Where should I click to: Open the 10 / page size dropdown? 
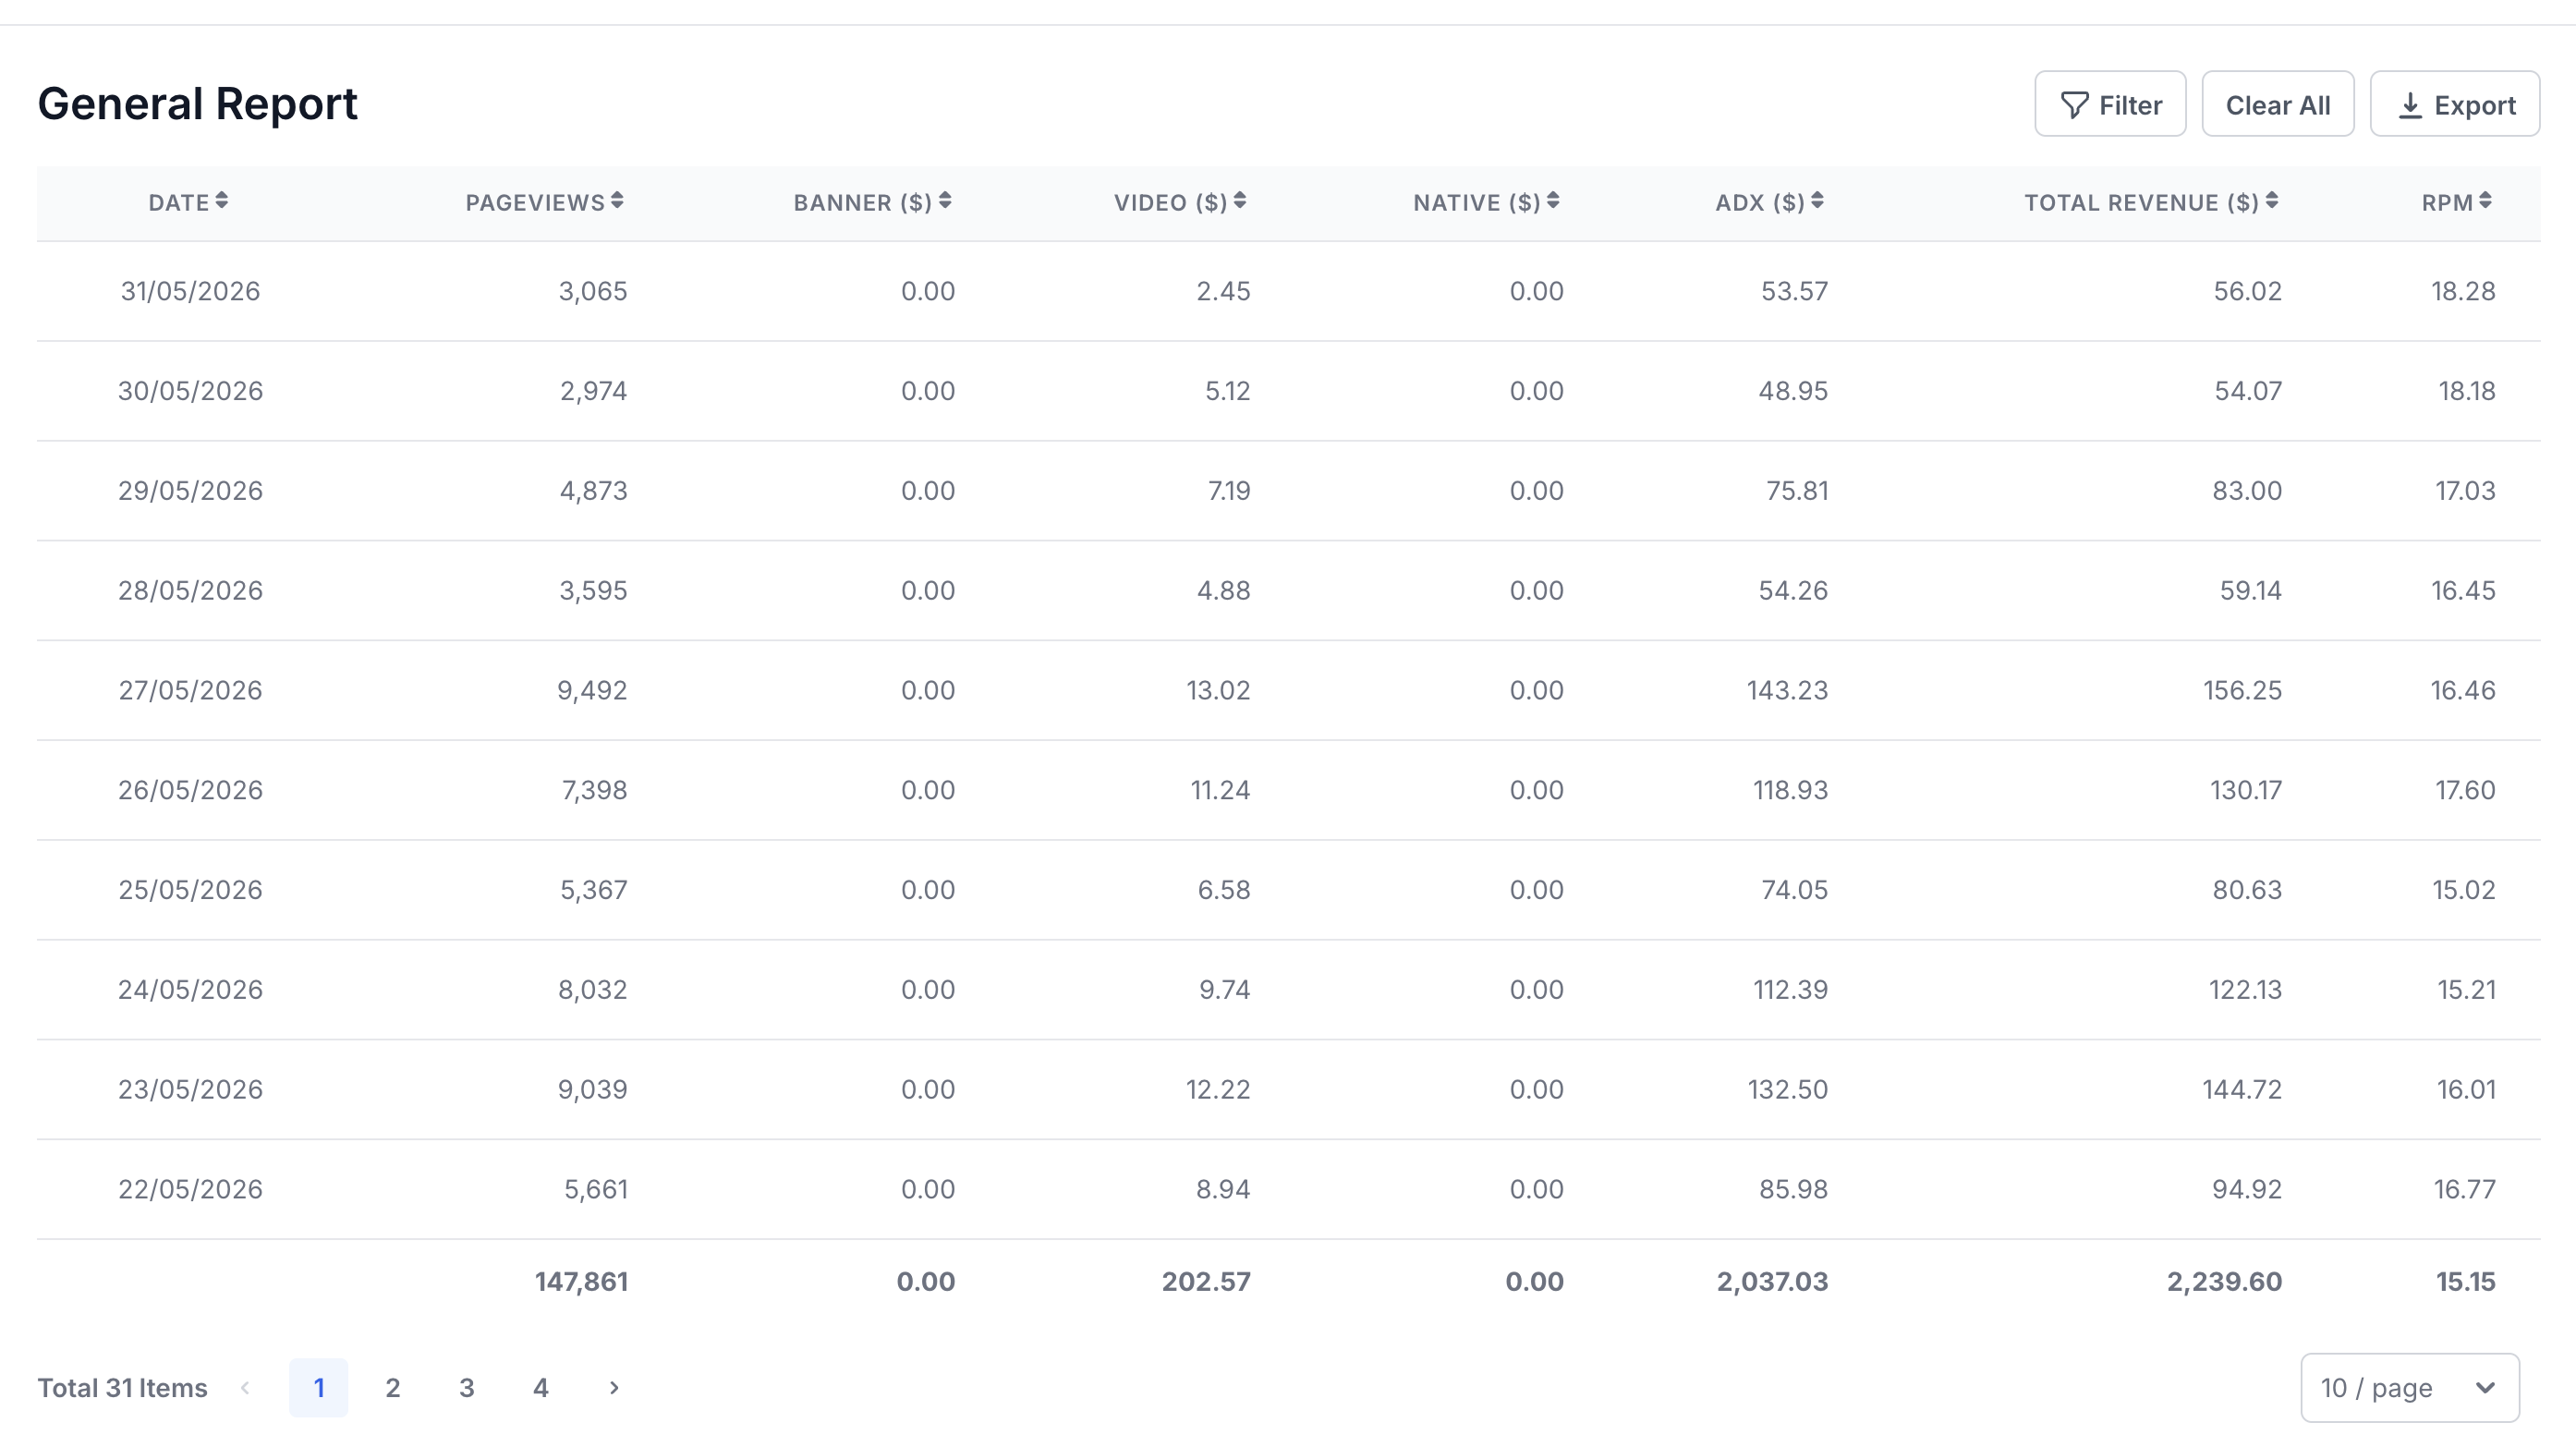(x=2410, y=1387)
